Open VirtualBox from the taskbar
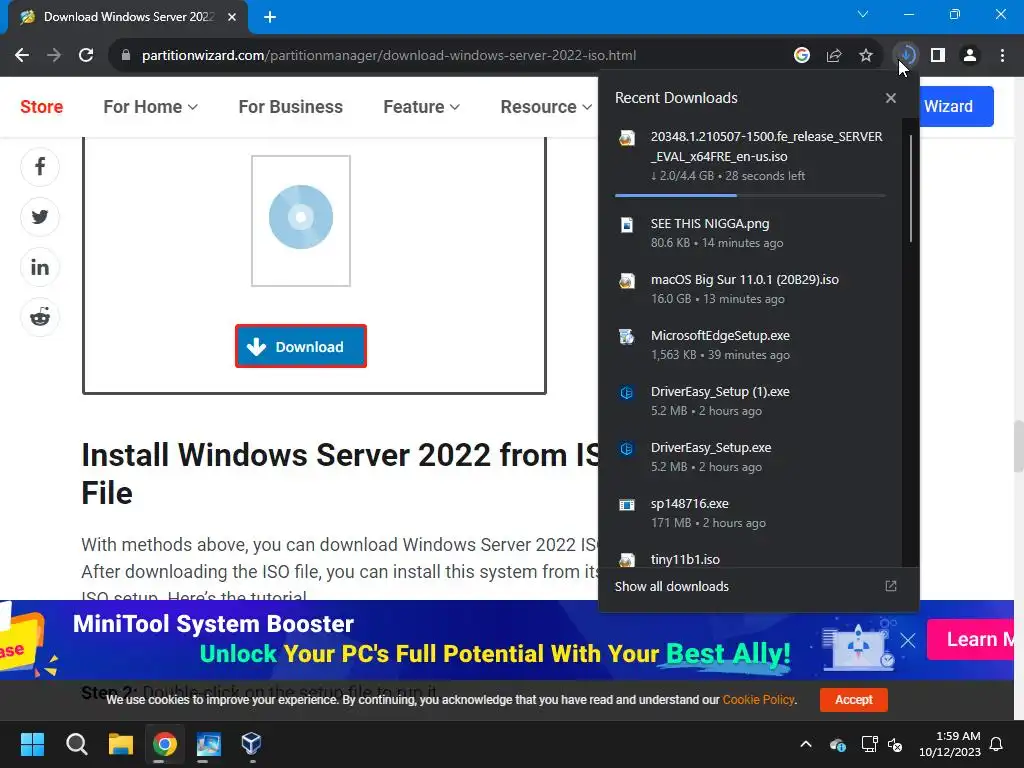This screenshot has height=768, width=1024. point(251,744)
